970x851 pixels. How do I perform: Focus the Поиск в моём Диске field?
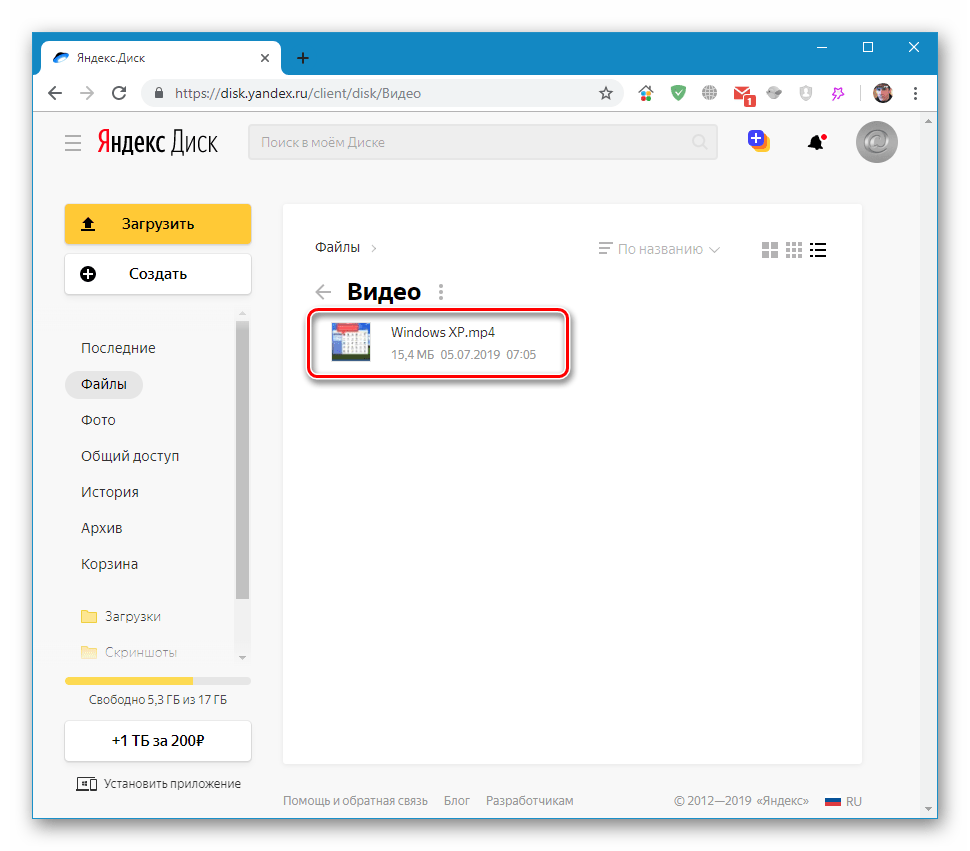pos(483,142)
